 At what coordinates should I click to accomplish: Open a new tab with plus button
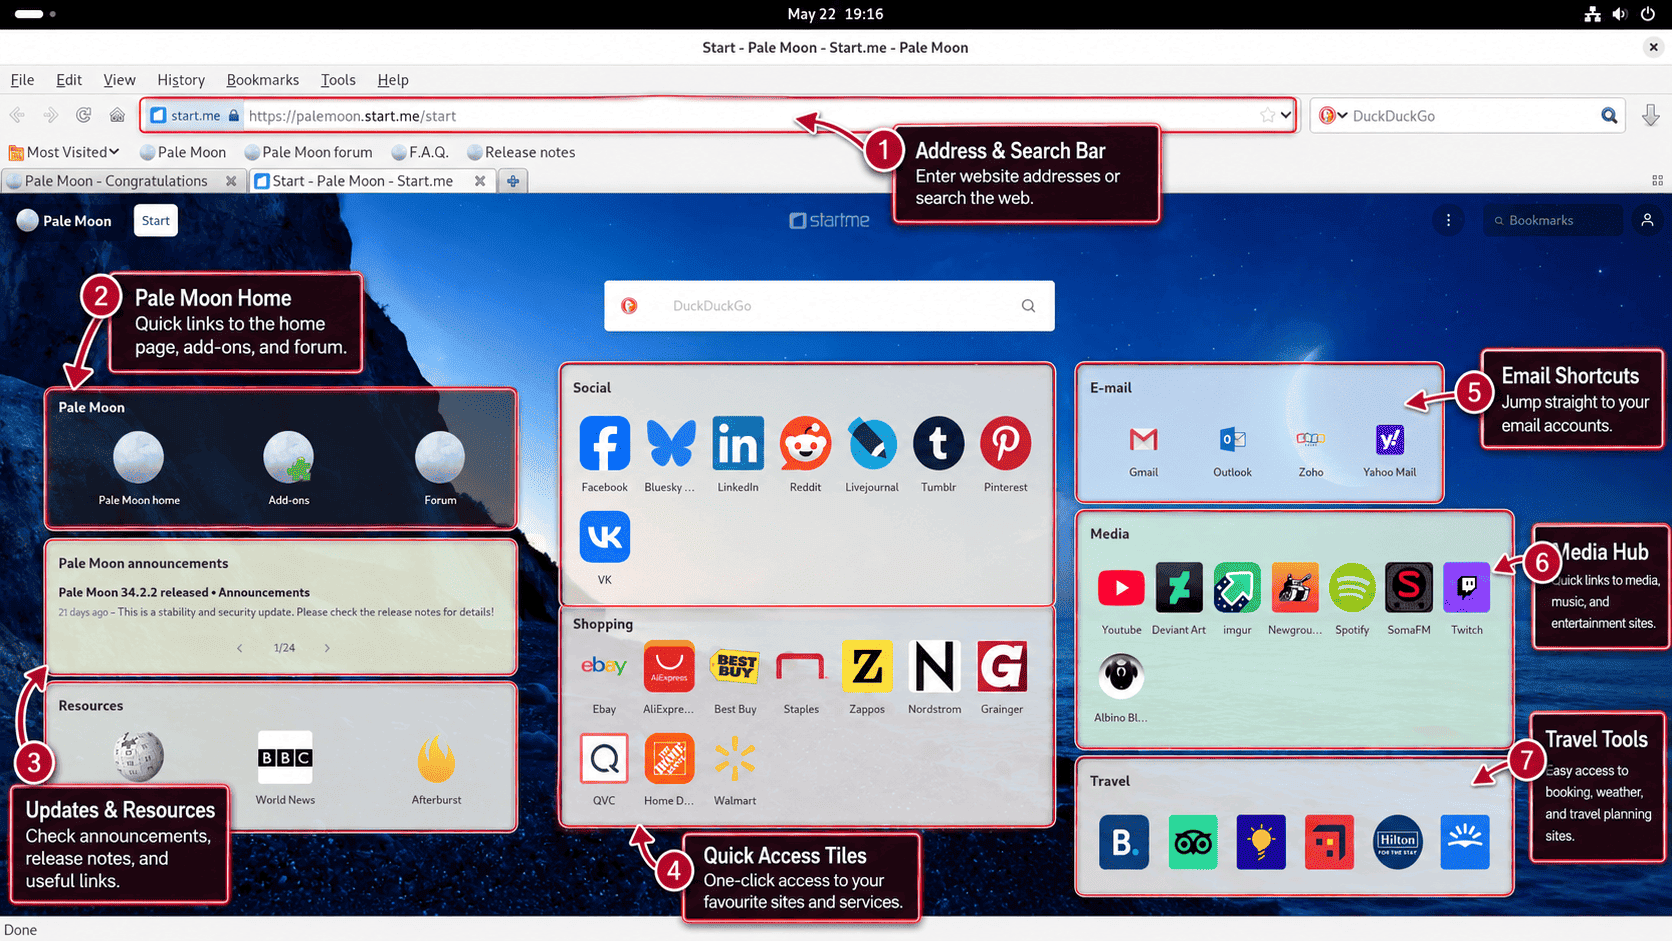(512, 181)
